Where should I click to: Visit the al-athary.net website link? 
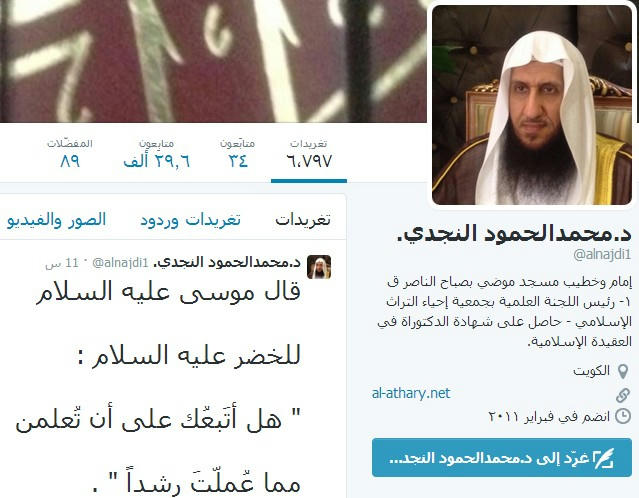[411, 393]
